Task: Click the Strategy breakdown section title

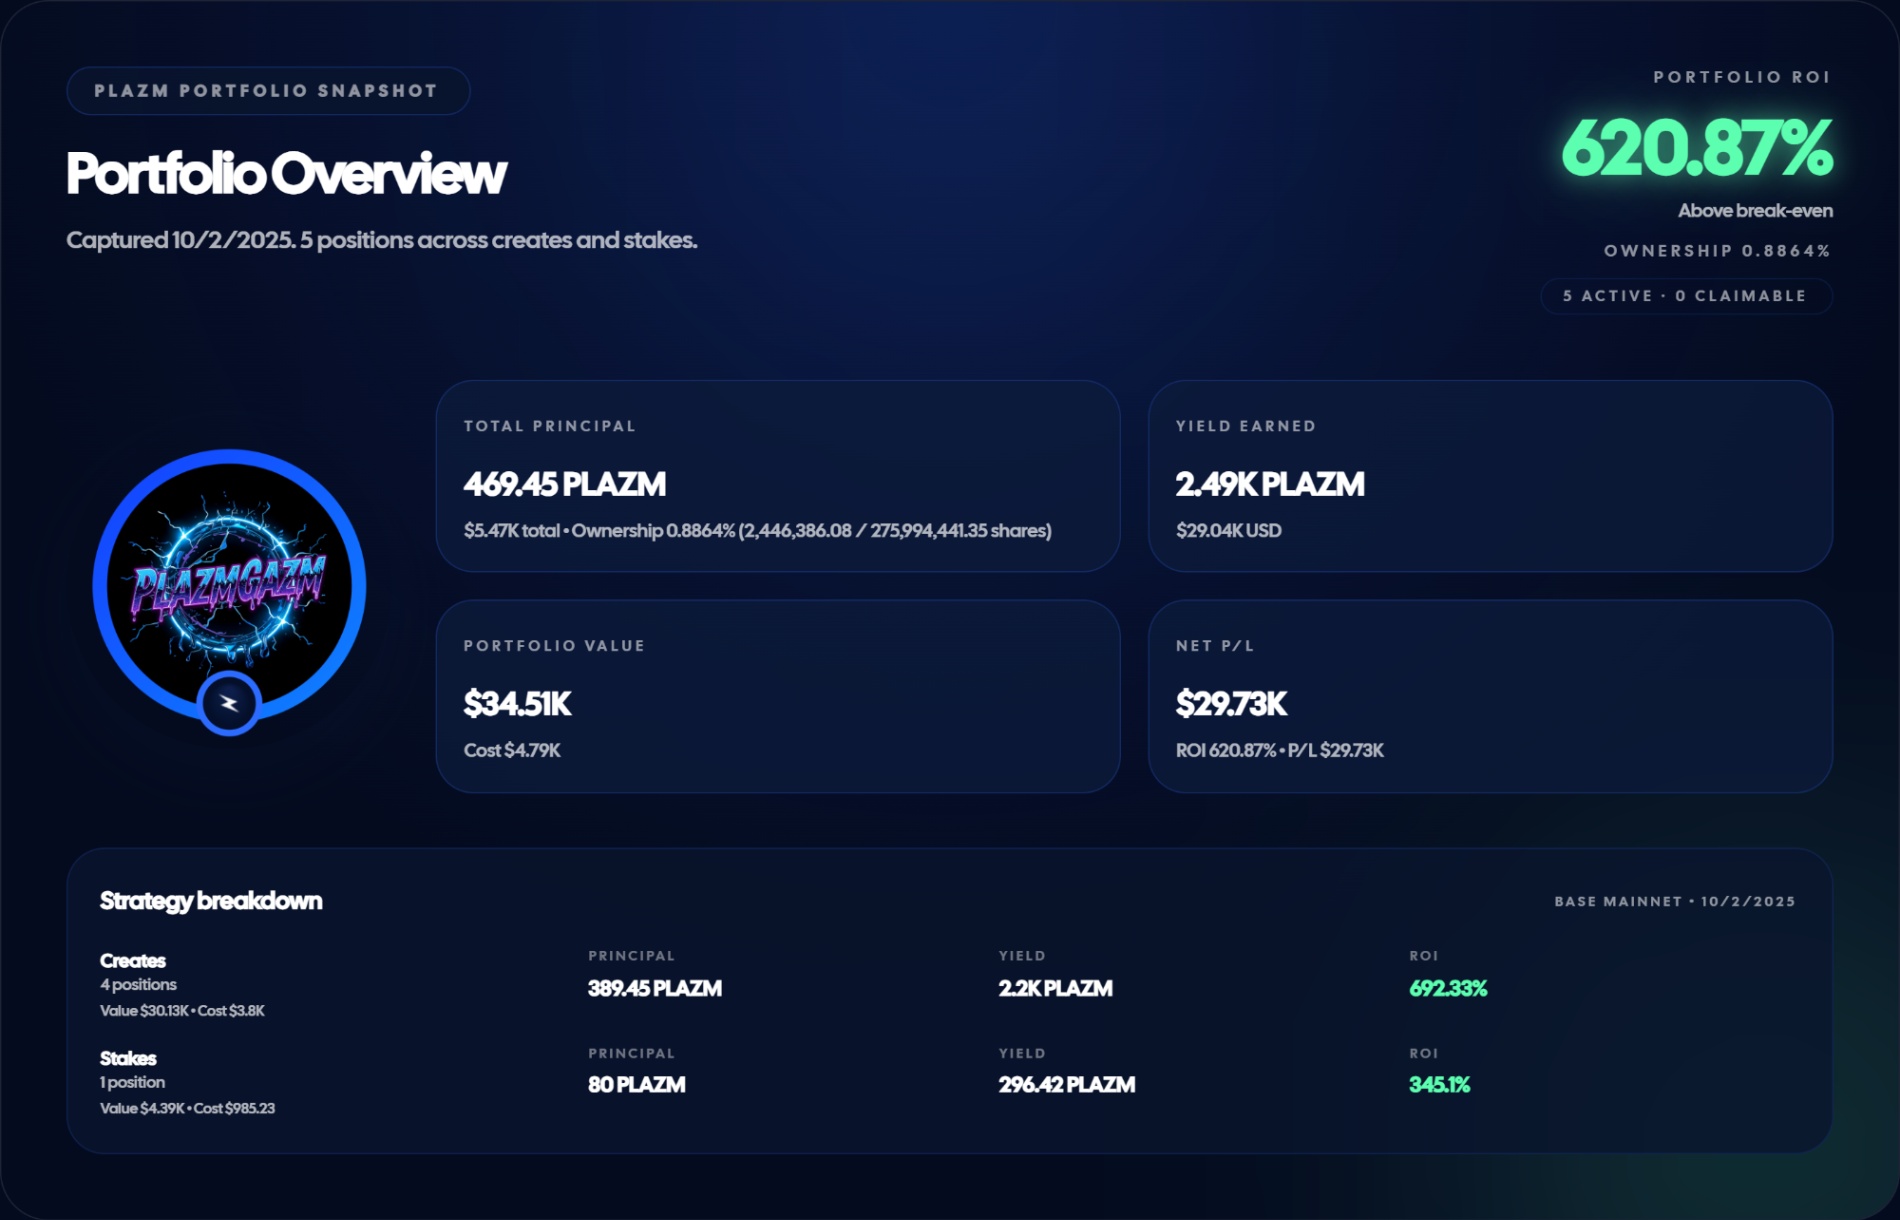Action: [x=211, y=901]
